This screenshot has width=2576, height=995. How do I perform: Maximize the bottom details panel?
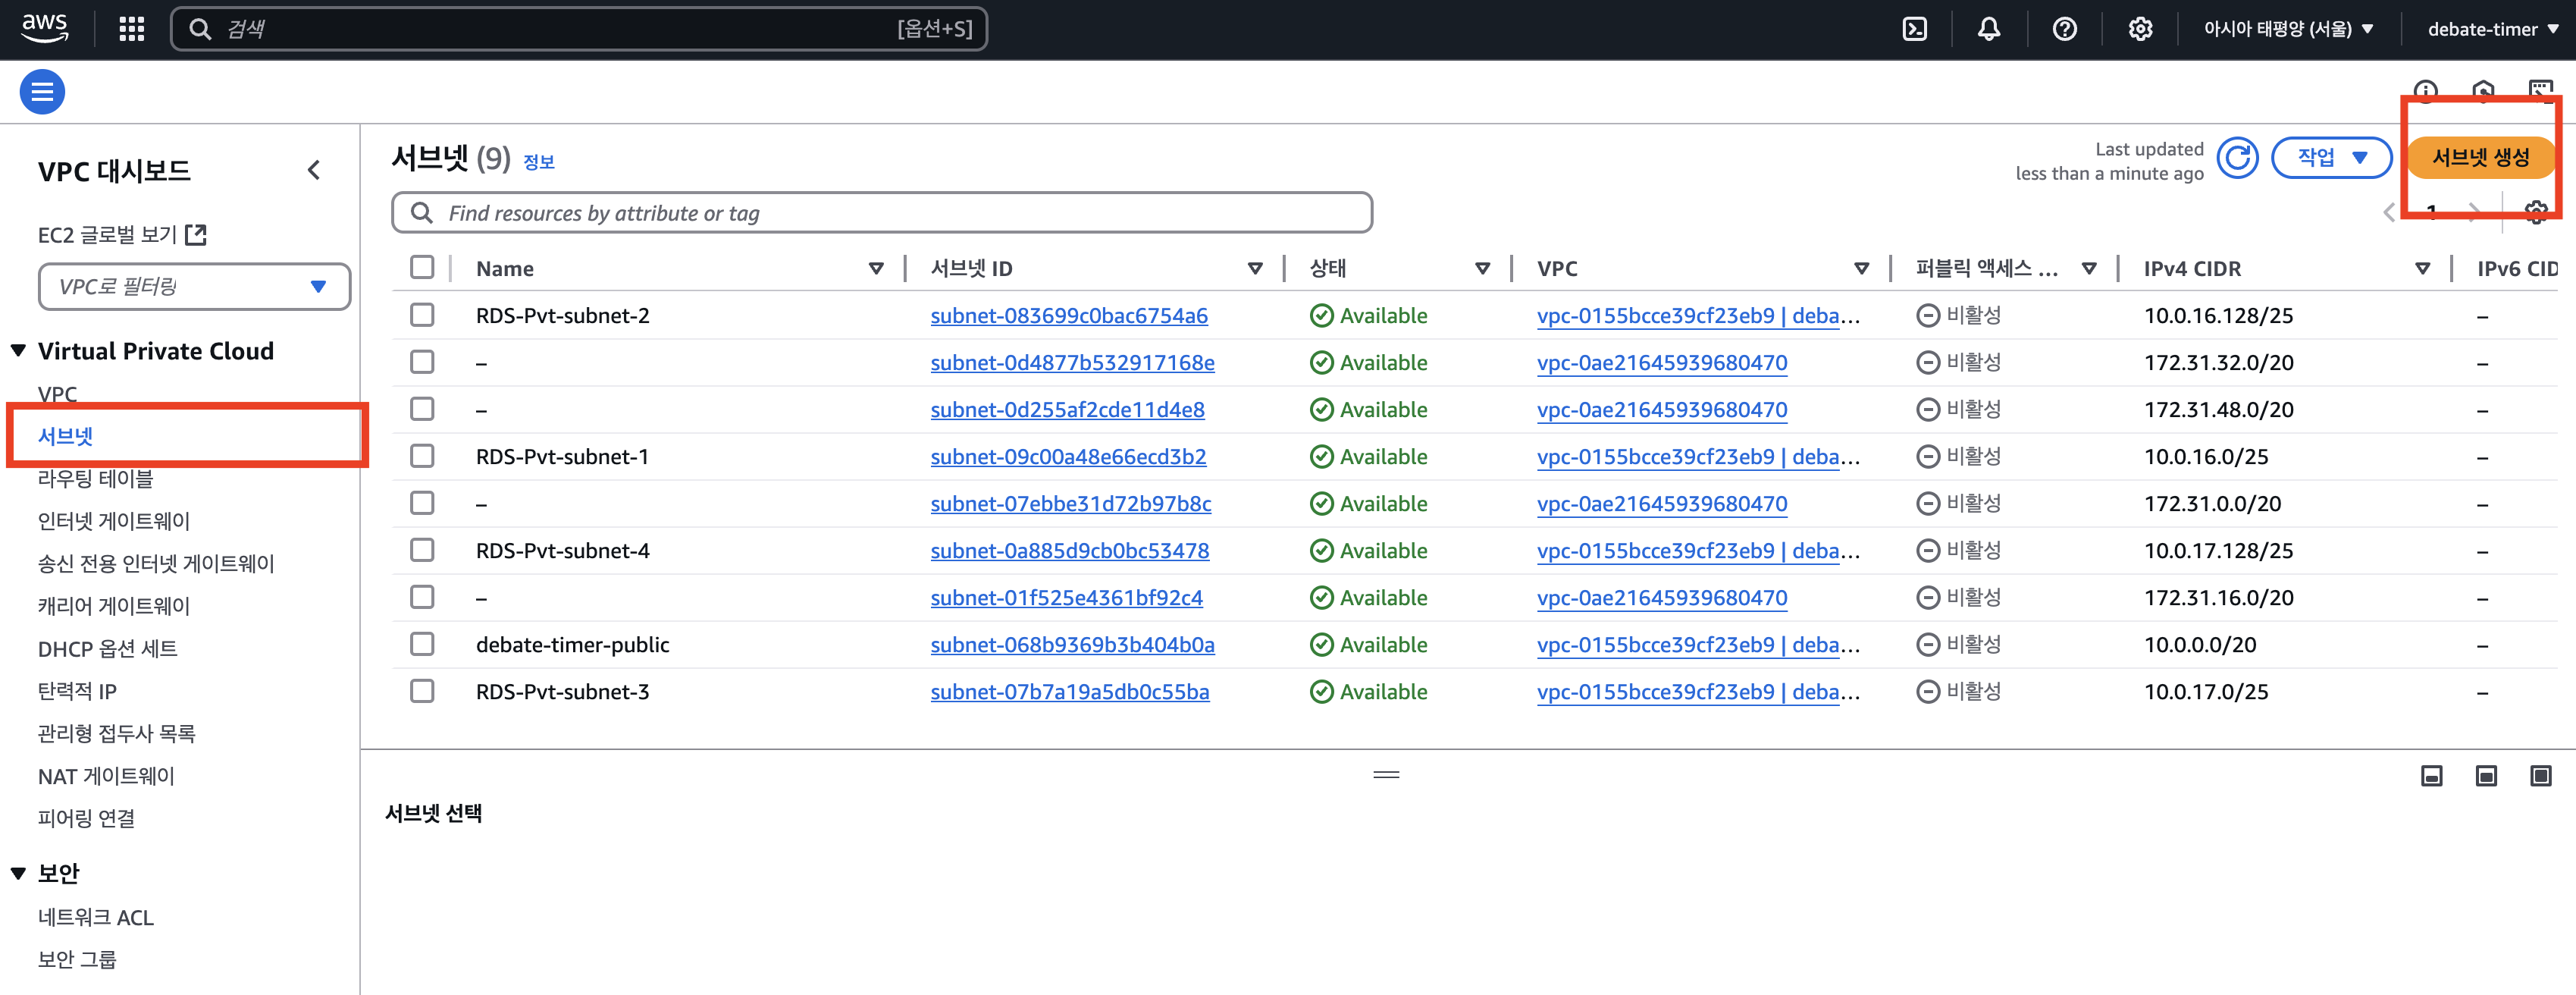2540,776
